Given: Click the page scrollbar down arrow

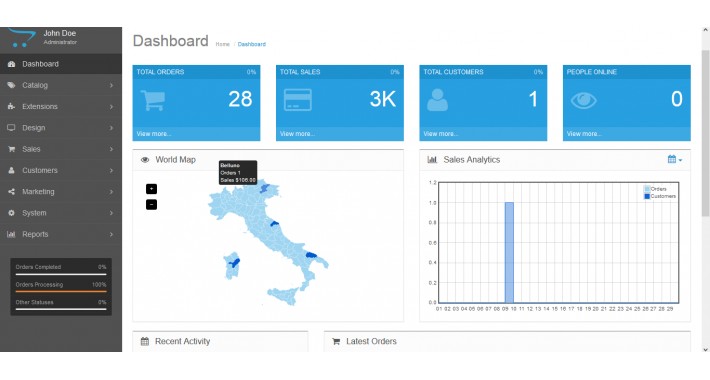Looking at the screenshot, I should coord(705,349).
